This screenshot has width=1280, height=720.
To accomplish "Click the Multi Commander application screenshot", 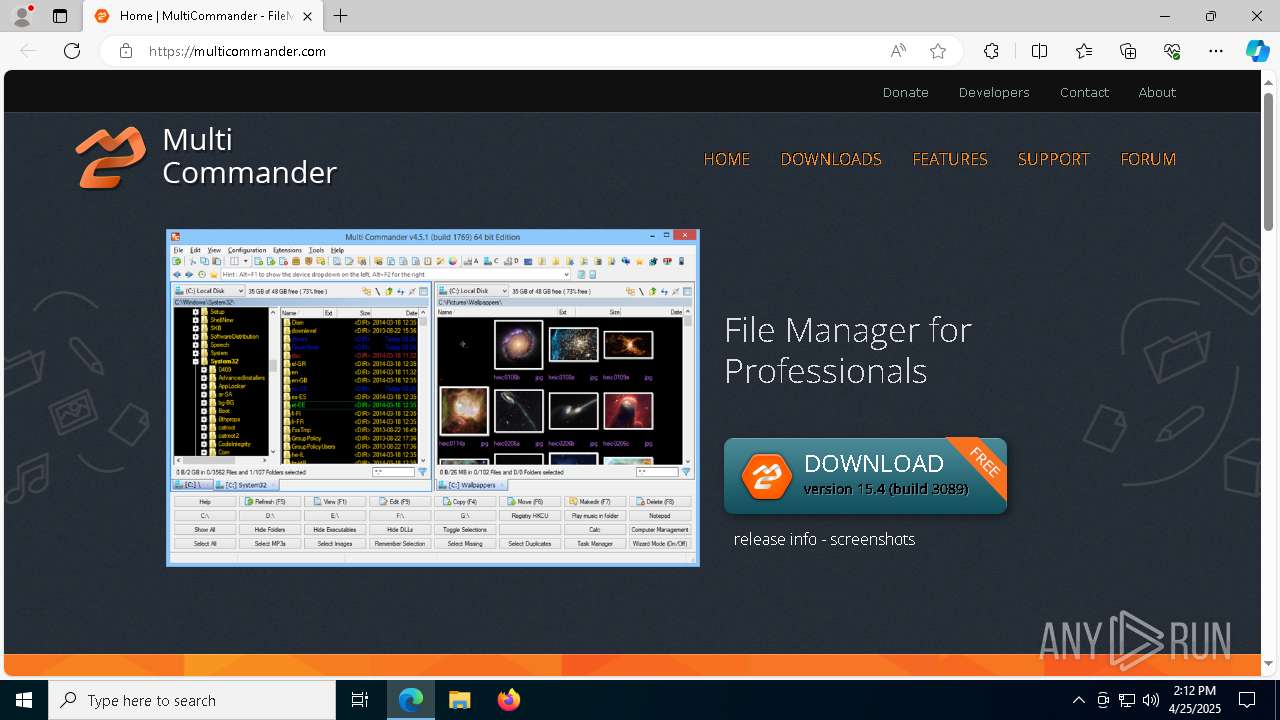I will point(433,398).
